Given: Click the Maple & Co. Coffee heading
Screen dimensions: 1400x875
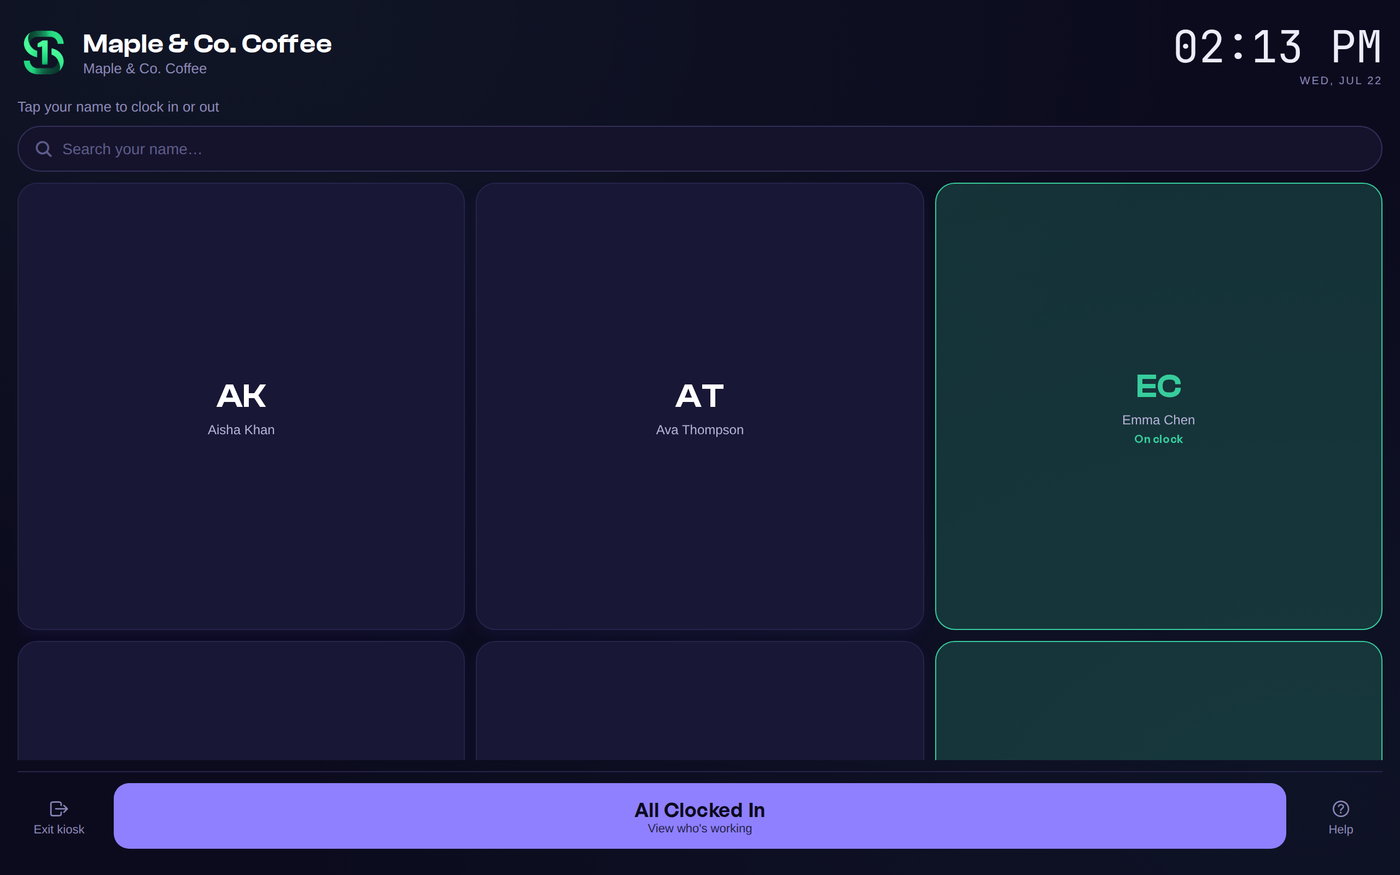Looking at the screenshot, I should 207,44.
